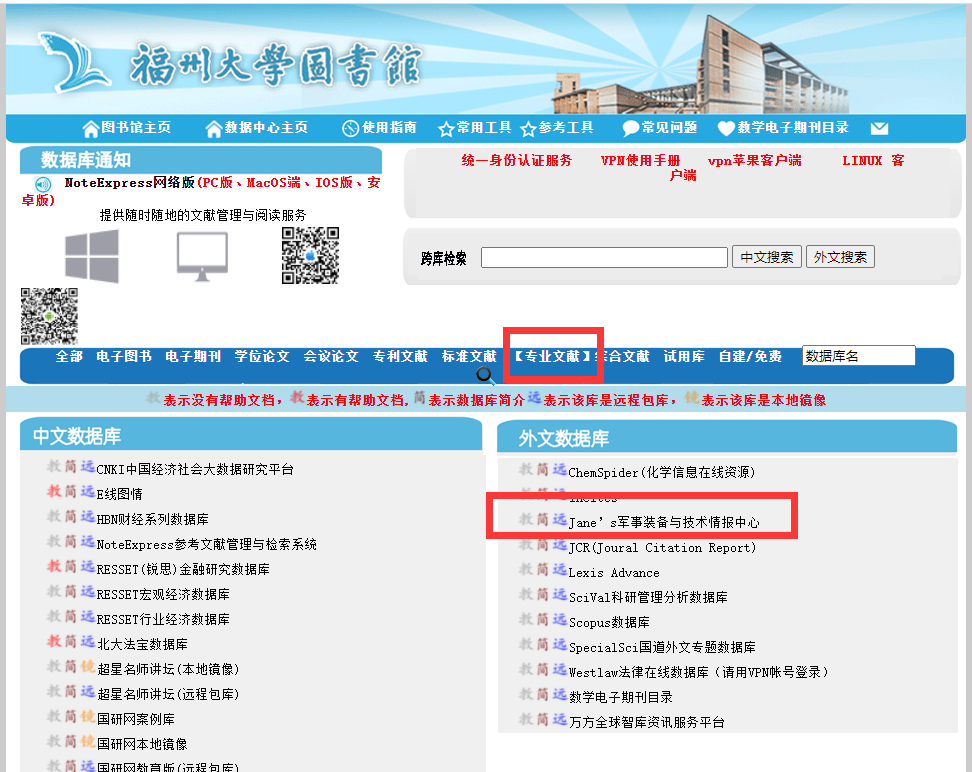Click the 教 help icon for 北大法宝数据库

coord(54,643)
